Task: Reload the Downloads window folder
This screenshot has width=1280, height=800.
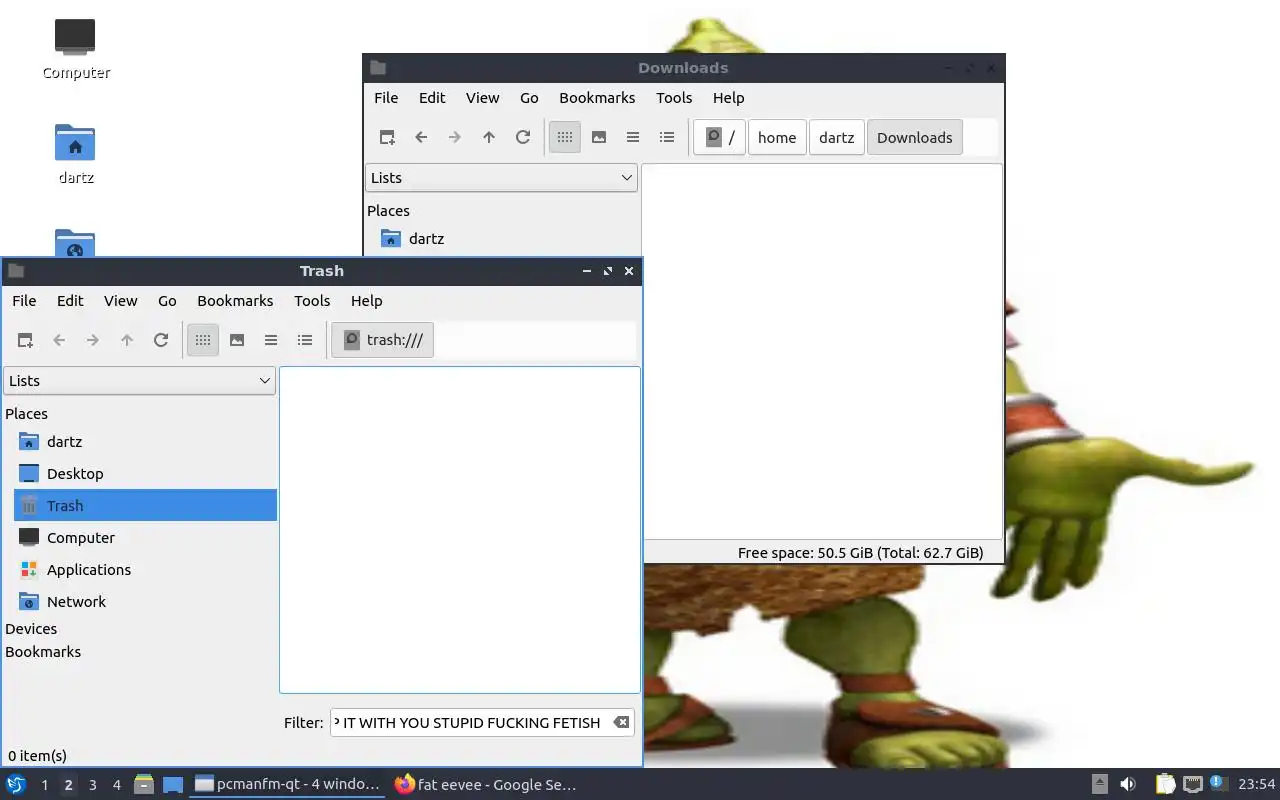Action: pyautogui.click(x=523, y=137)
